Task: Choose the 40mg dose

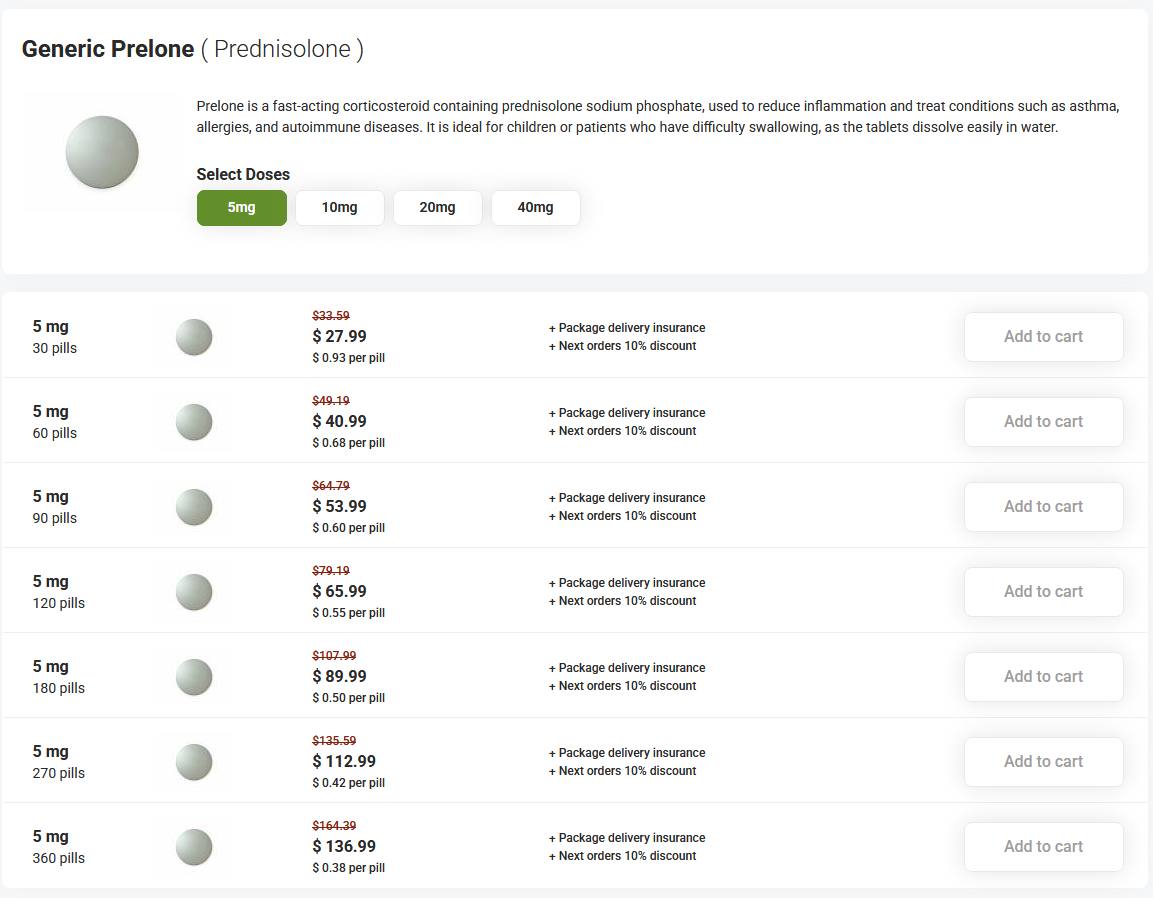Action: click(535, 207)
